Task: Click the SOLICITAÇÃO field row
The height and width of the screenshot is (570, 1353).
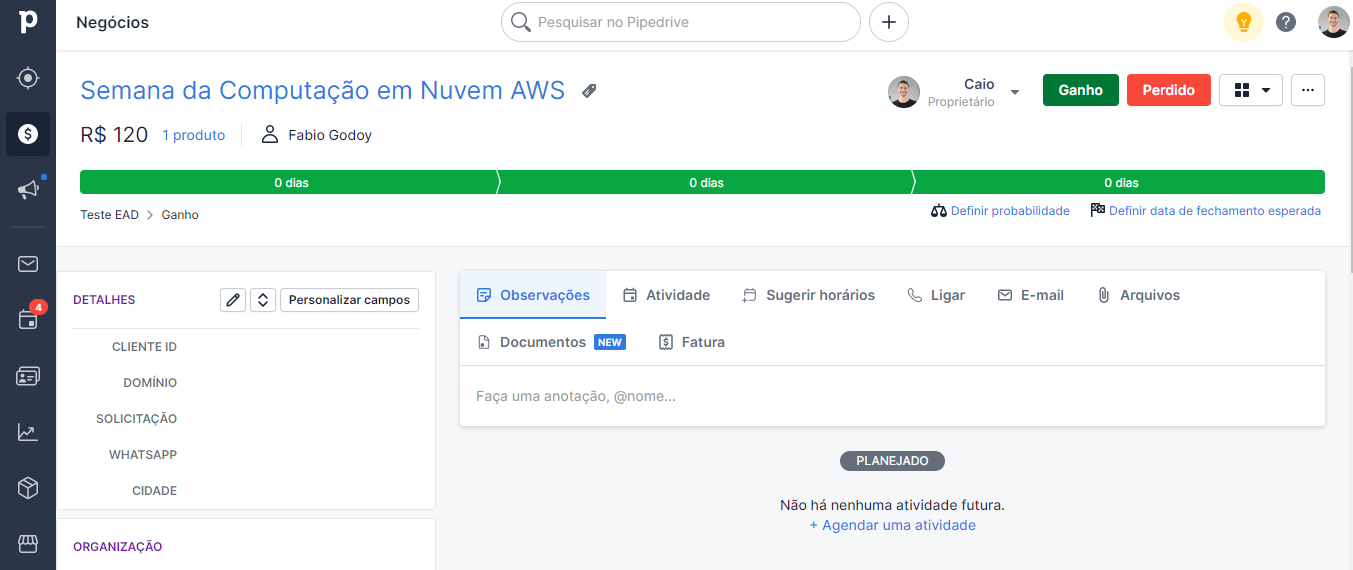Action: [x=246, y=419]
